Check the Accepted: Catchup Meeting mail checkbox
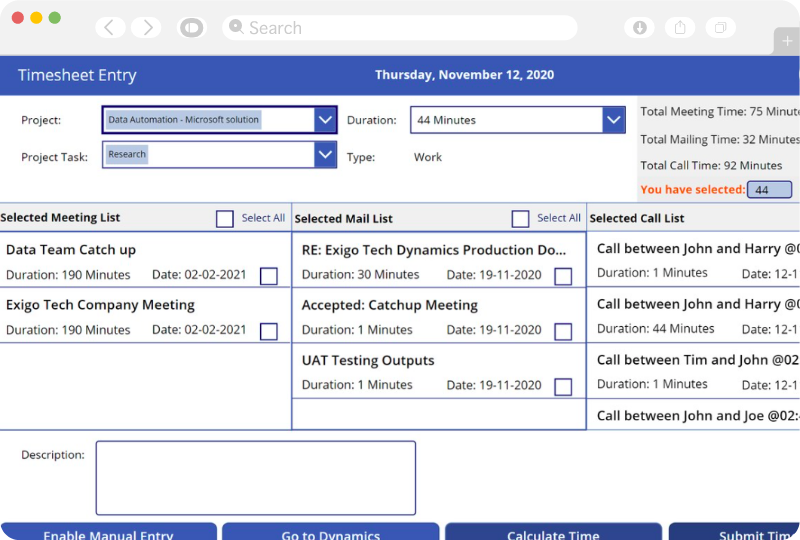 [563, 331]
